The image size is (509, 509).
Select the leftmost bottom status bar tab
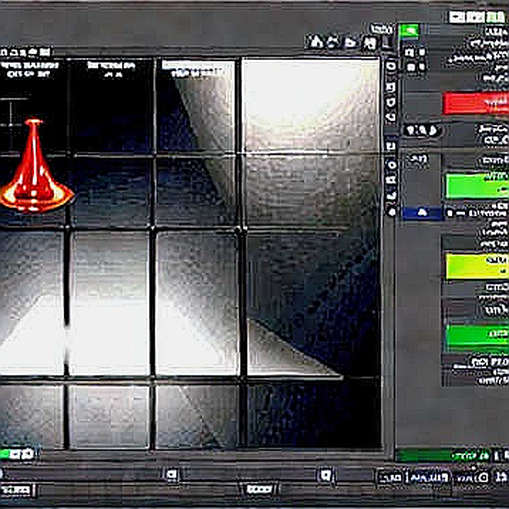coord(17,490)
